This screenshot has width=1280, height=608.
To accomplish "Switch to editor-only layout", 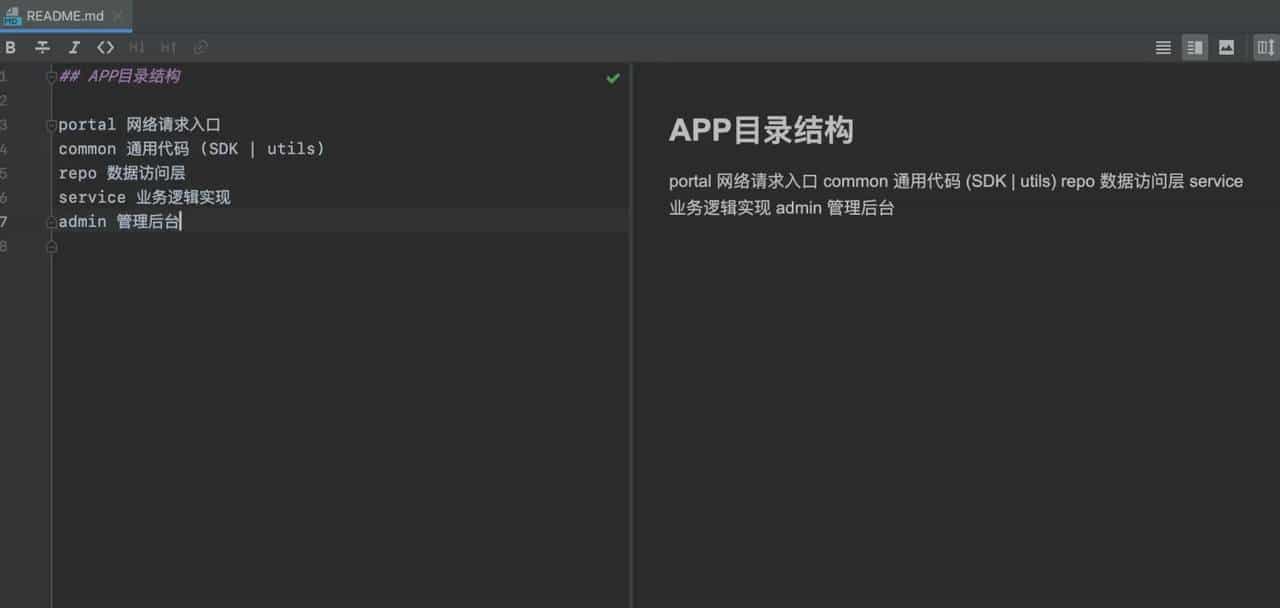I will click(1162, 47).
